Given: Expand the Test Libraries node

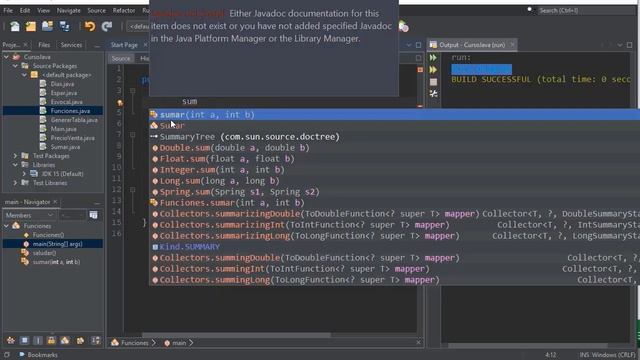Looking at the screenshot, I should point(15,183).
